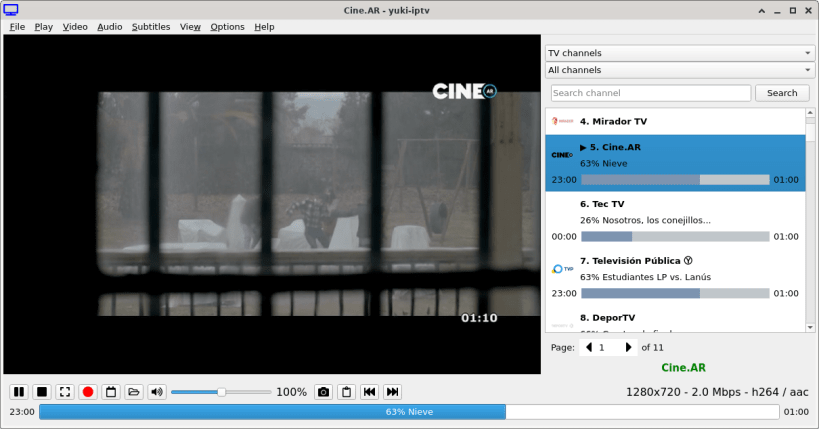The width and height of the screenshot is (819, 429).
Task: Click the Cine.AR logo in channel list
Action: [562, 155]
